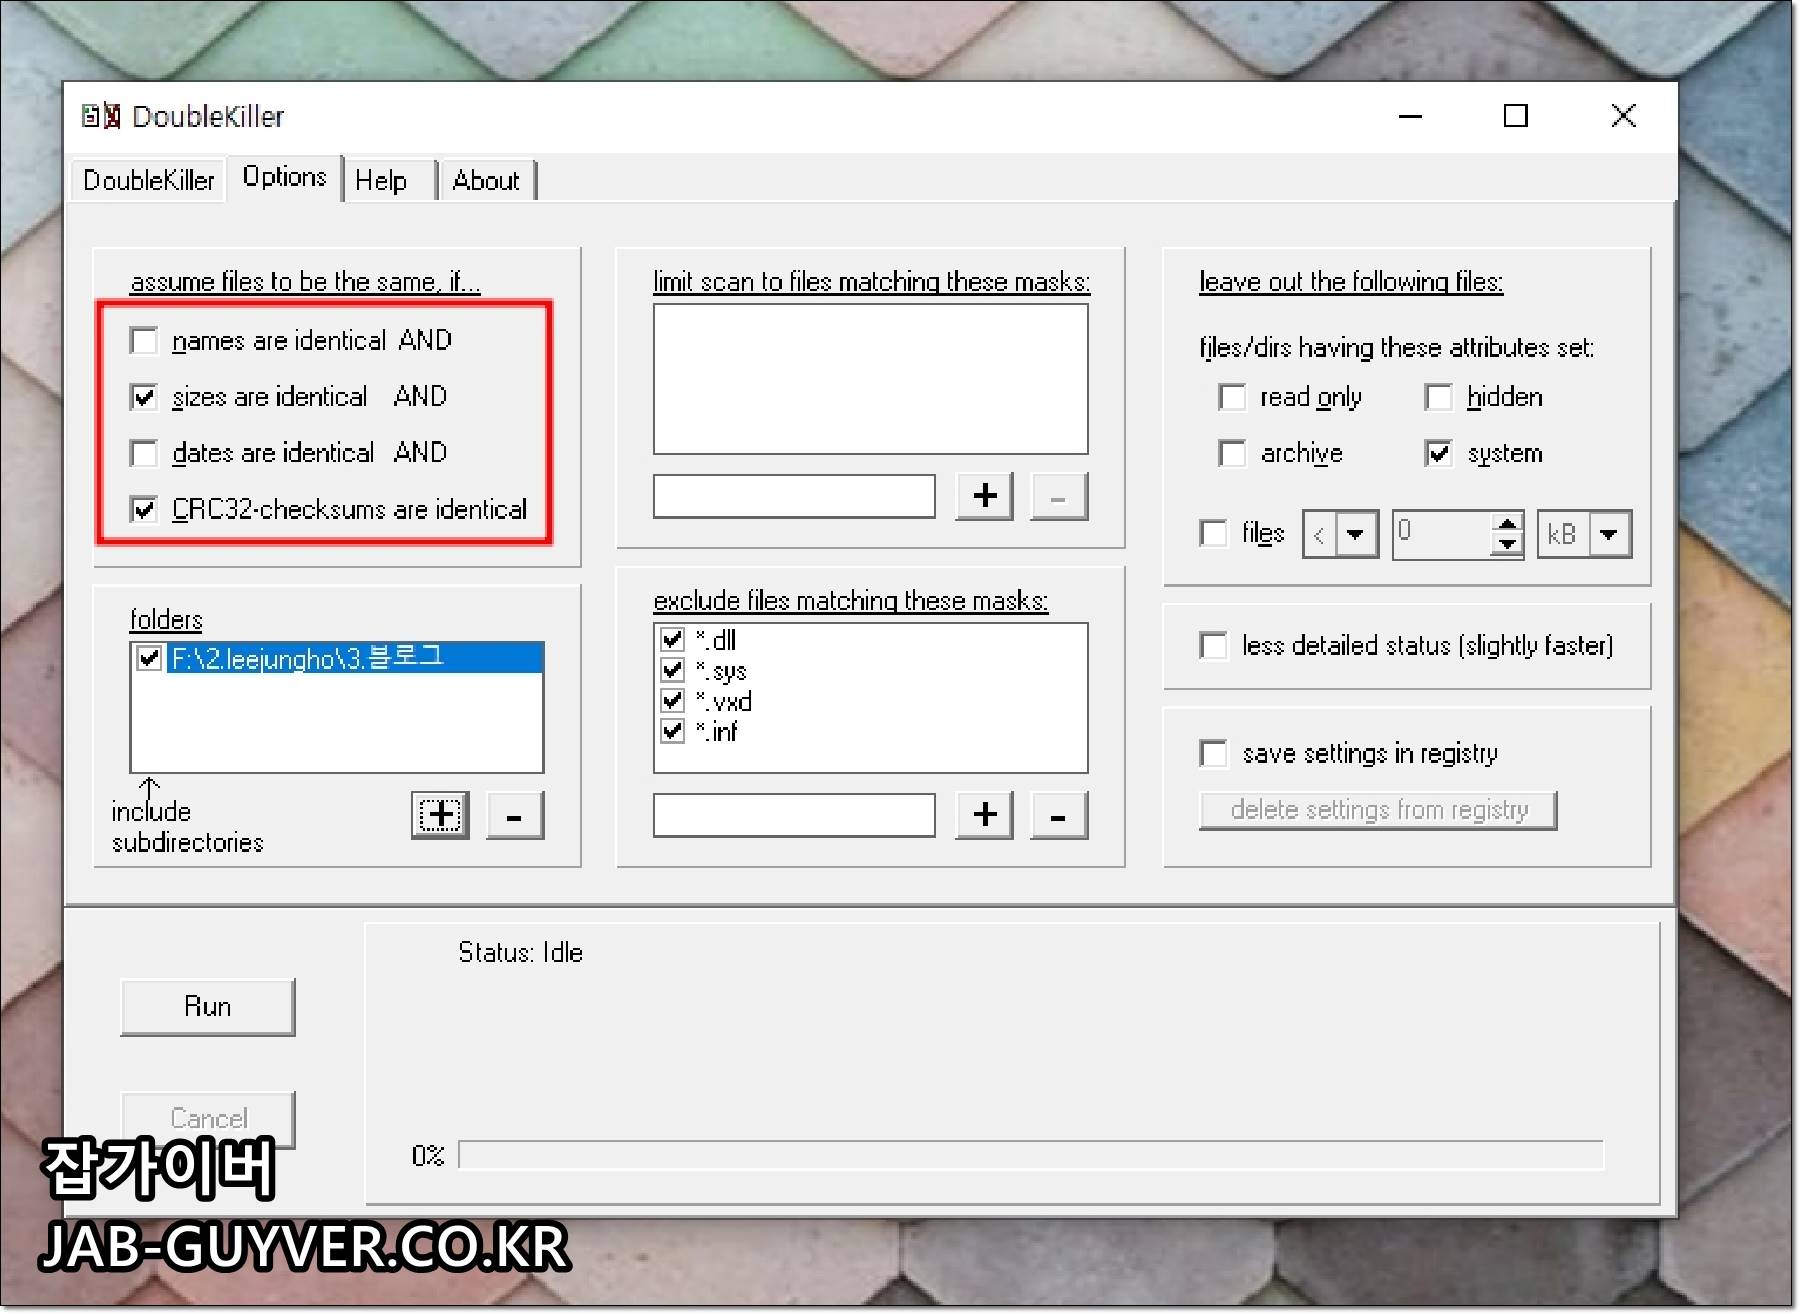Image resolution: width=1800 pixels, height=1314 pixels.
Task: Enable the 'read only' attribute checkbox
Action: click(1232, 397)
